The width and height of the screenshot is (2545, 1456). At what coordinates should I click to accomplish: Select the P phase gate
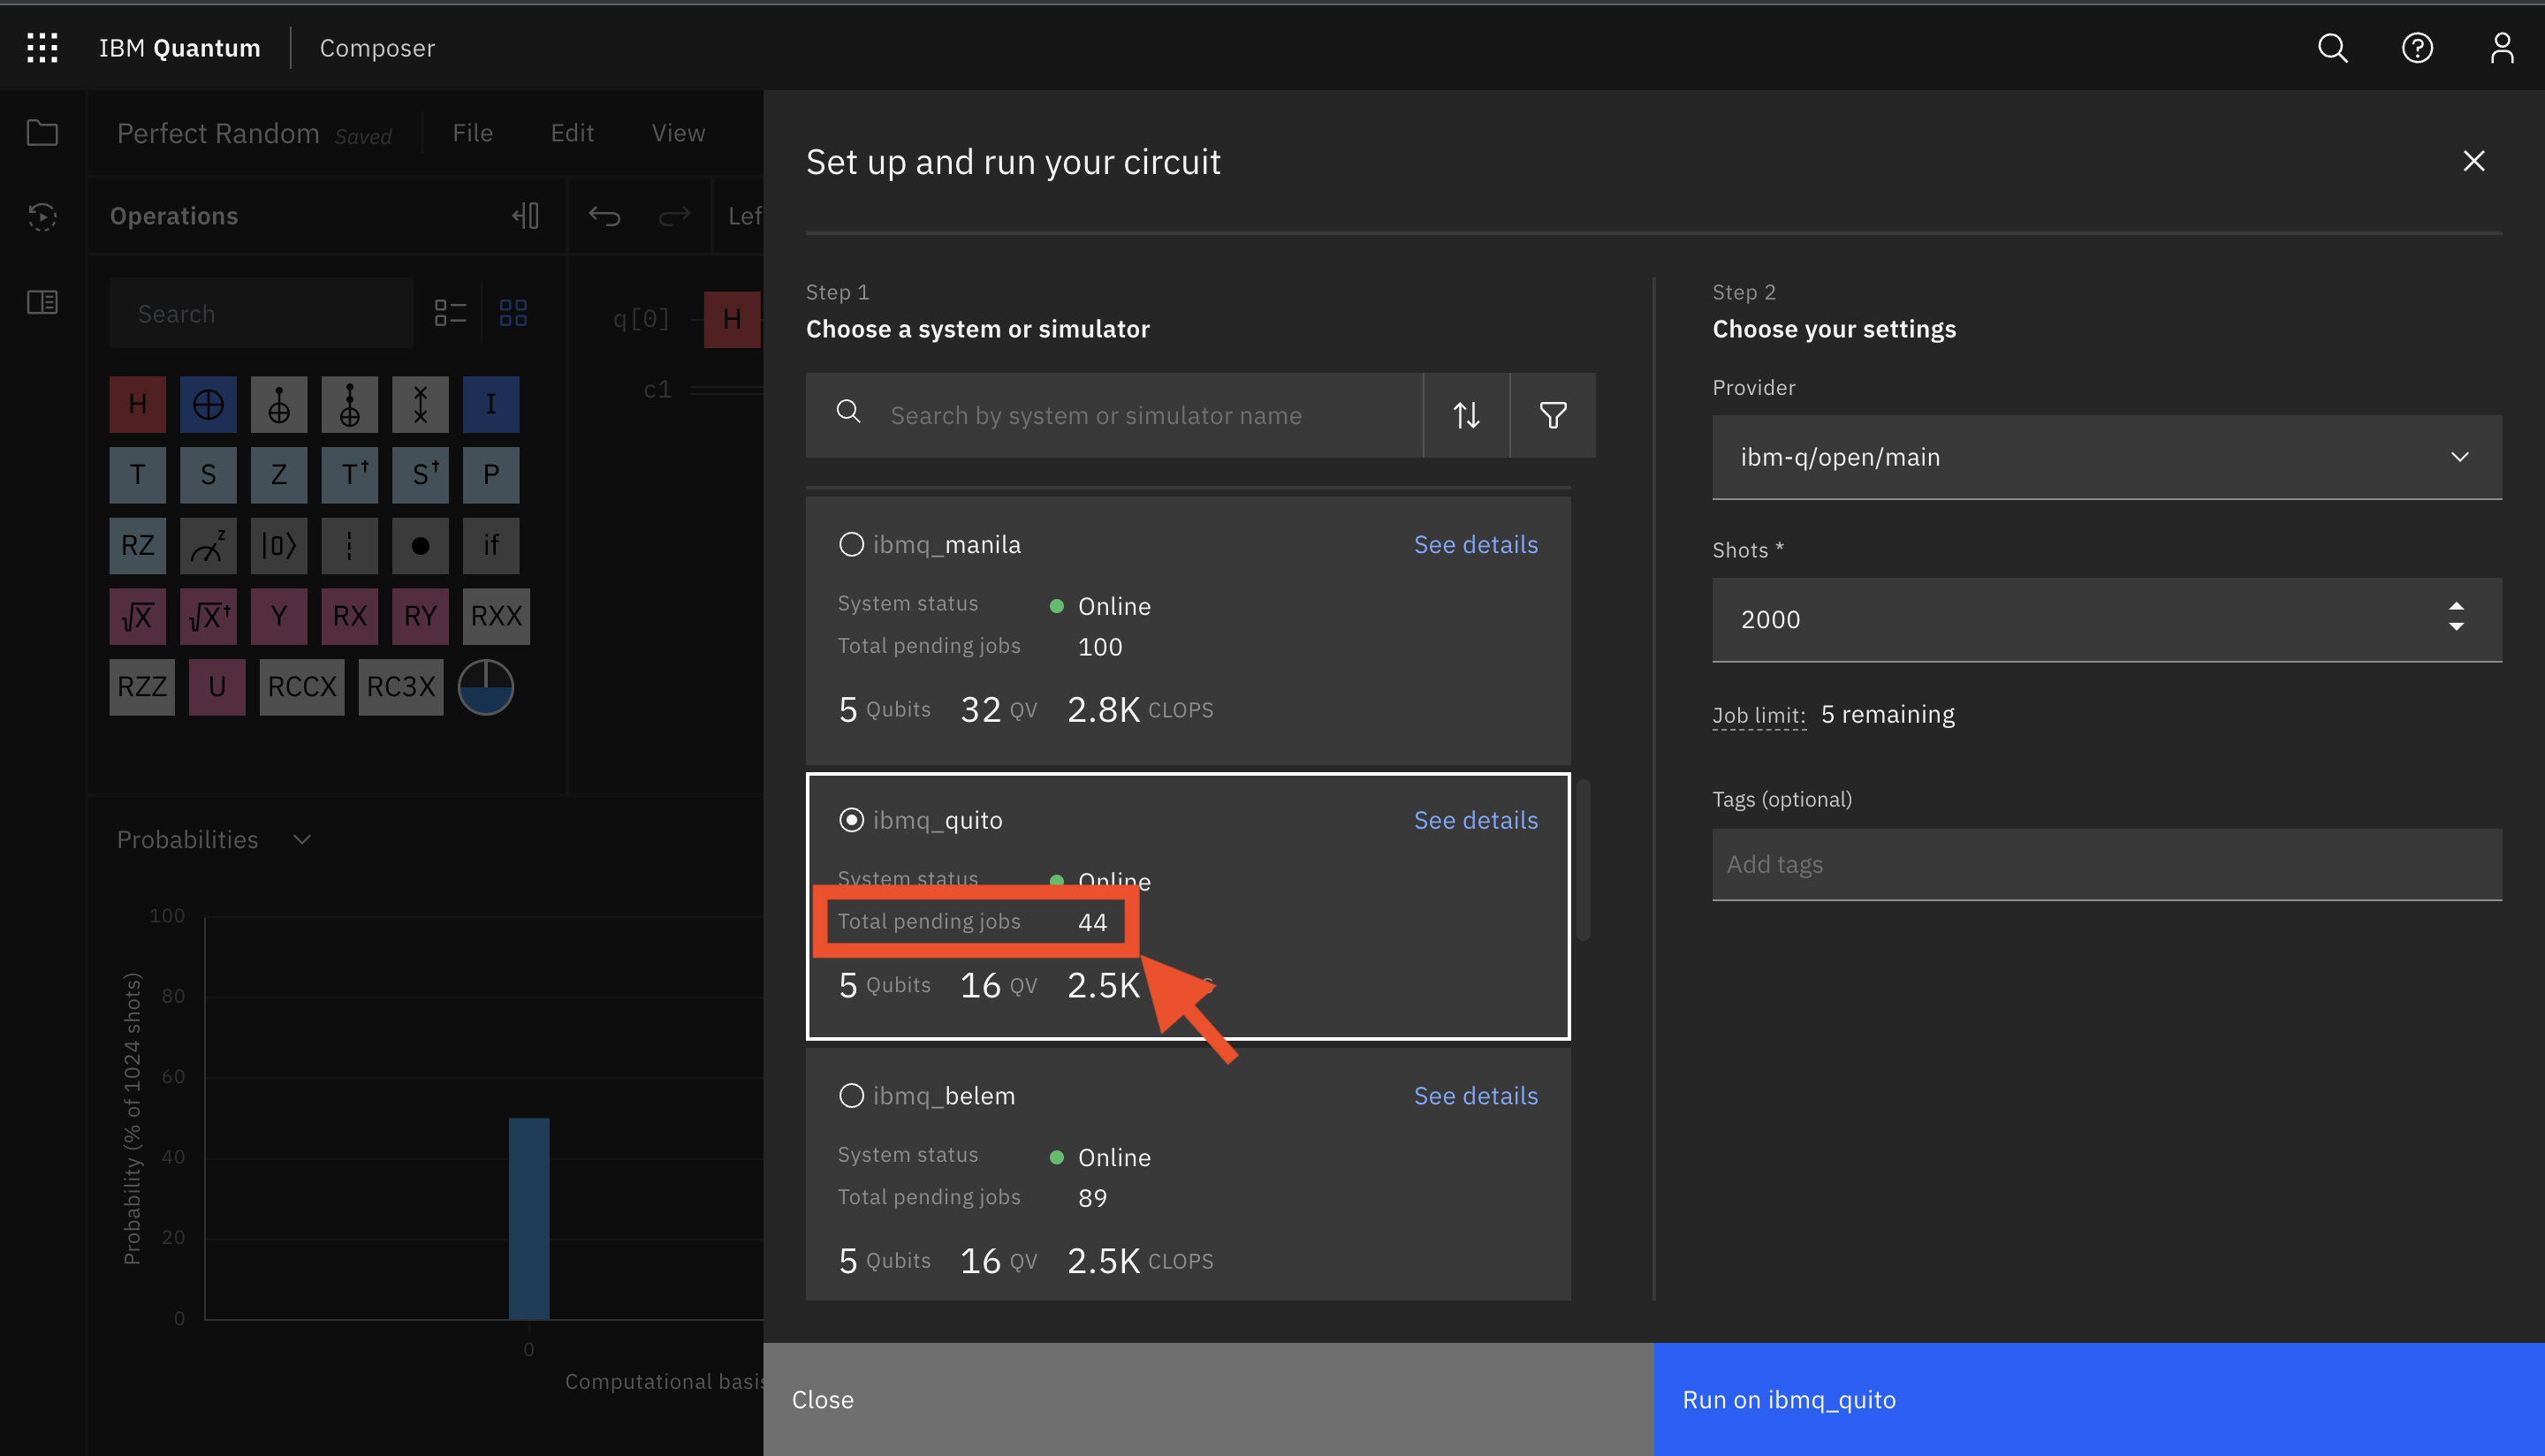coord(491,474)
